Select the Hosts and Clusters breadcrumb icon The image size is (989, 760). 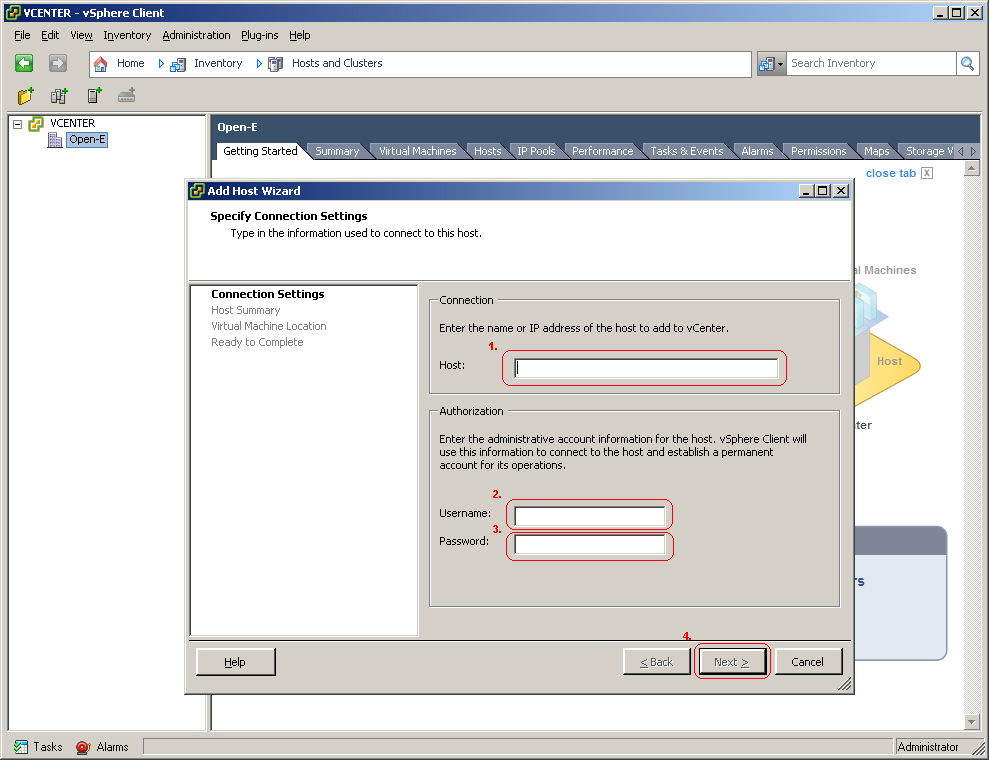click(276, 64)
